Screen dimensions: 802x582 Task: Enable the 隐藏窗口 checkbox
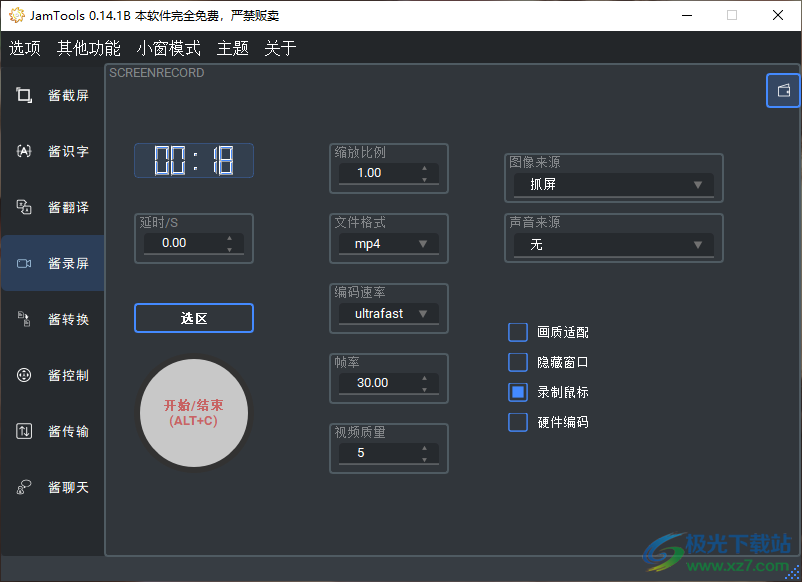pos(518,362)
